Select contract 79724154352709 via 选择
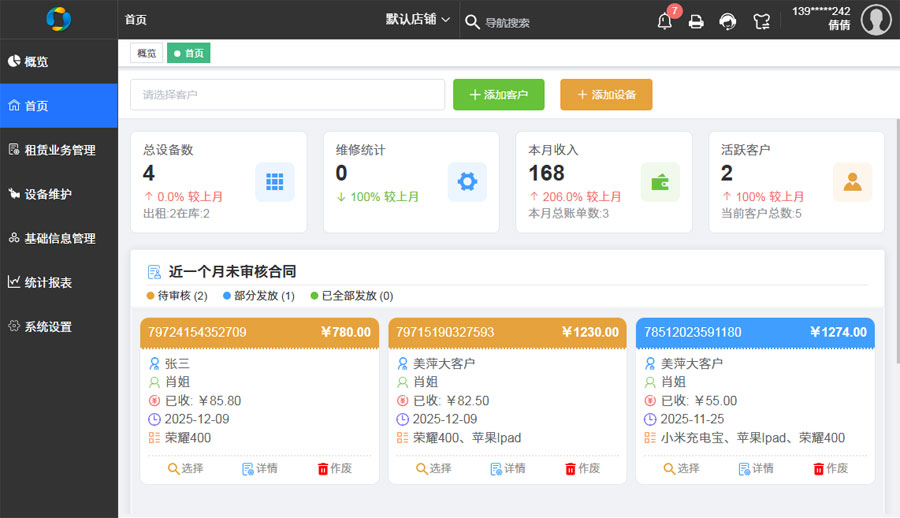This screenshot has width=900, height=518. [185, 469]
